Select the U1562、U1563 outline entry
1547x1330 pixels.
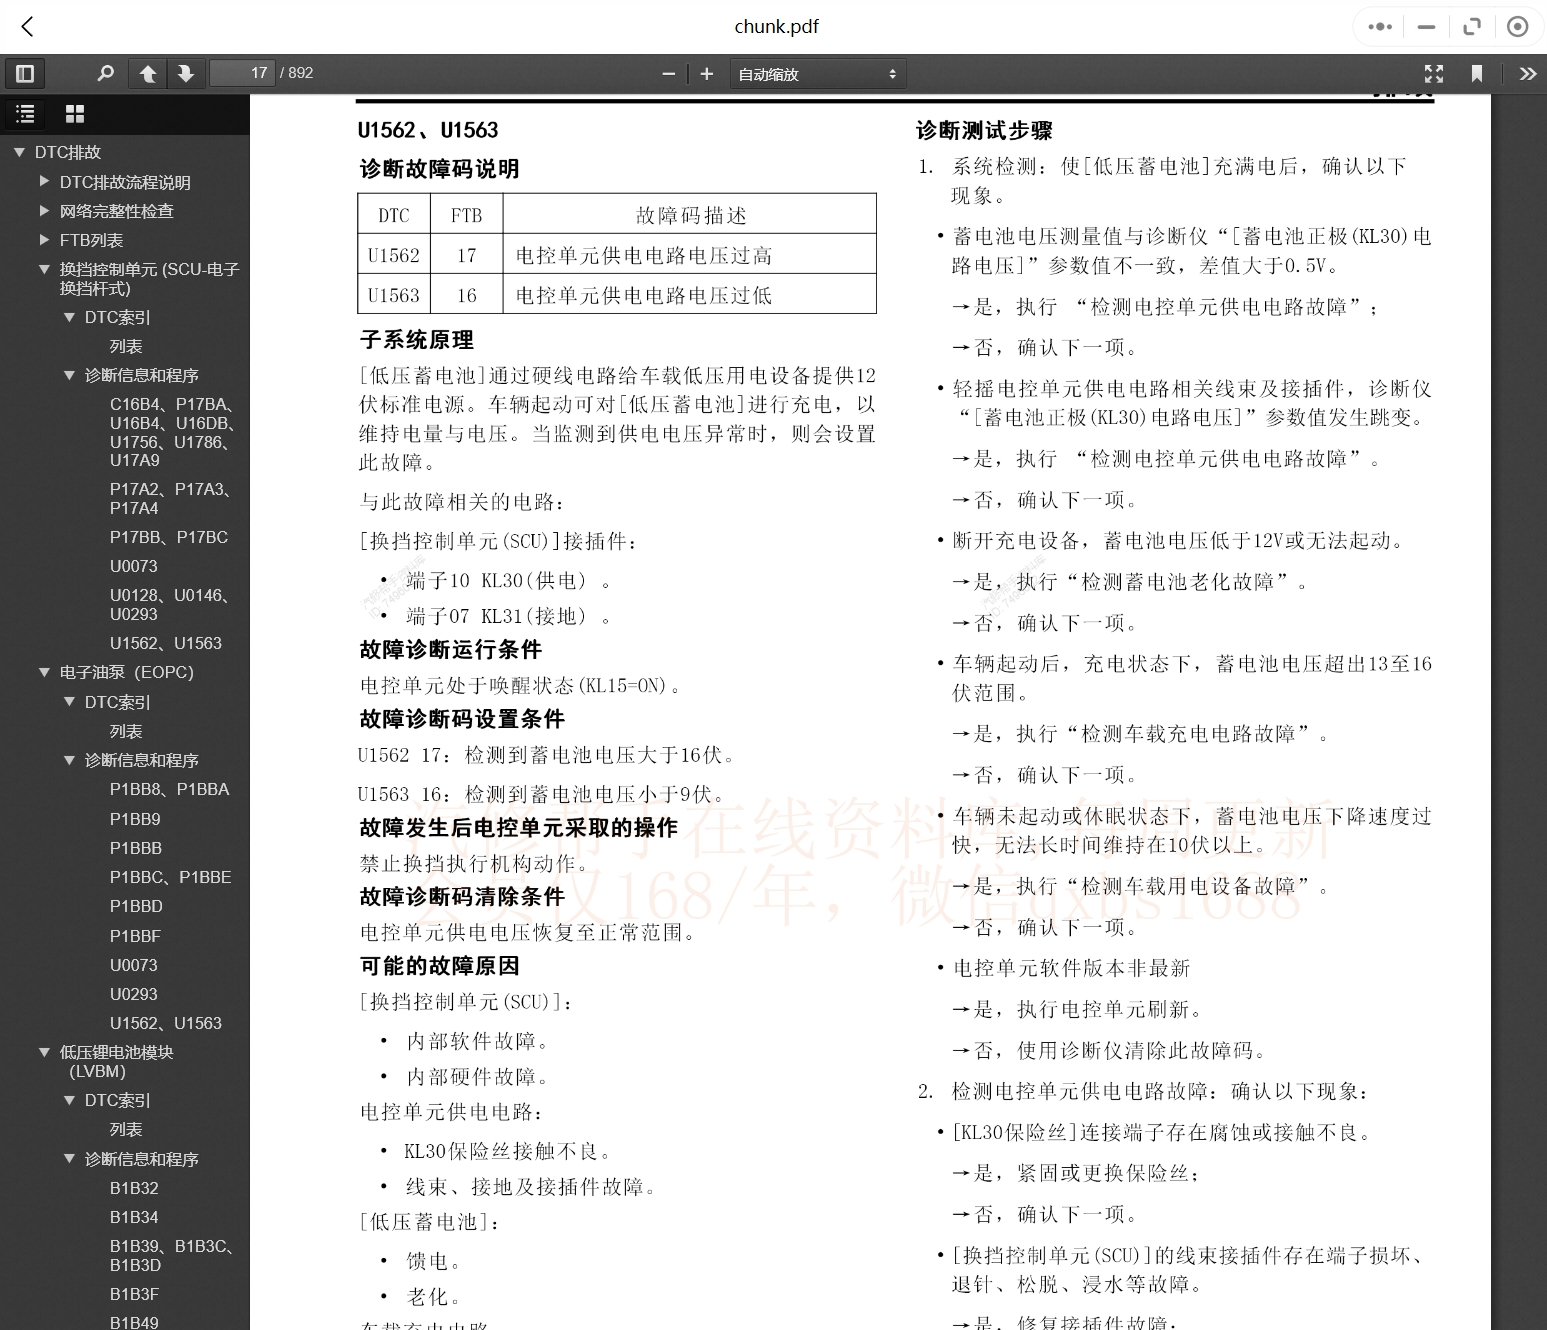coord(170,643)
